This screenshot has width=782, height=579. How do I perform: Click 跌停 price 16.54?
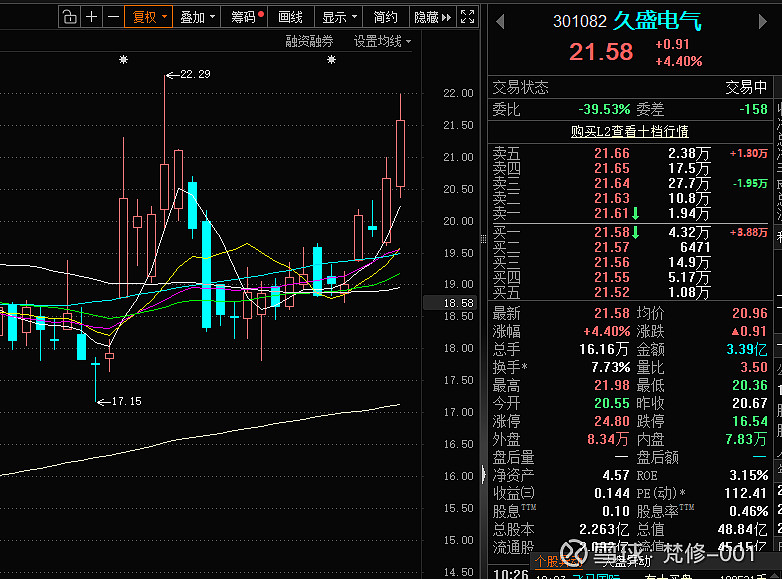coord(750,421)
